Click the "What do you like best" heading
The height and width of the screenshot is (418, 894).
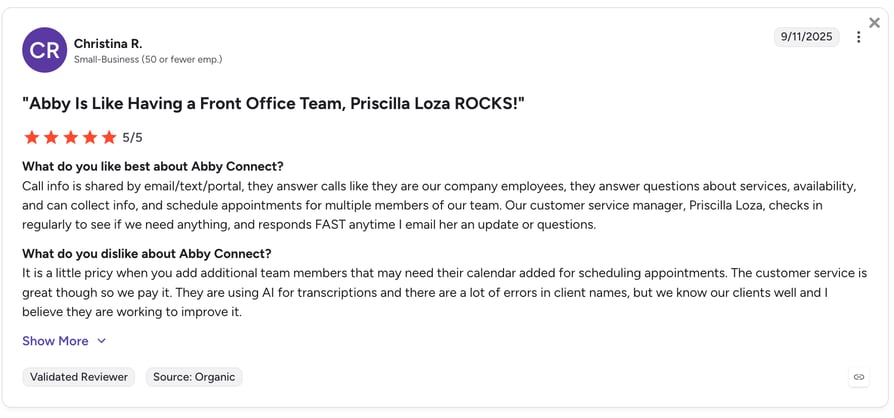coord(153,167)
